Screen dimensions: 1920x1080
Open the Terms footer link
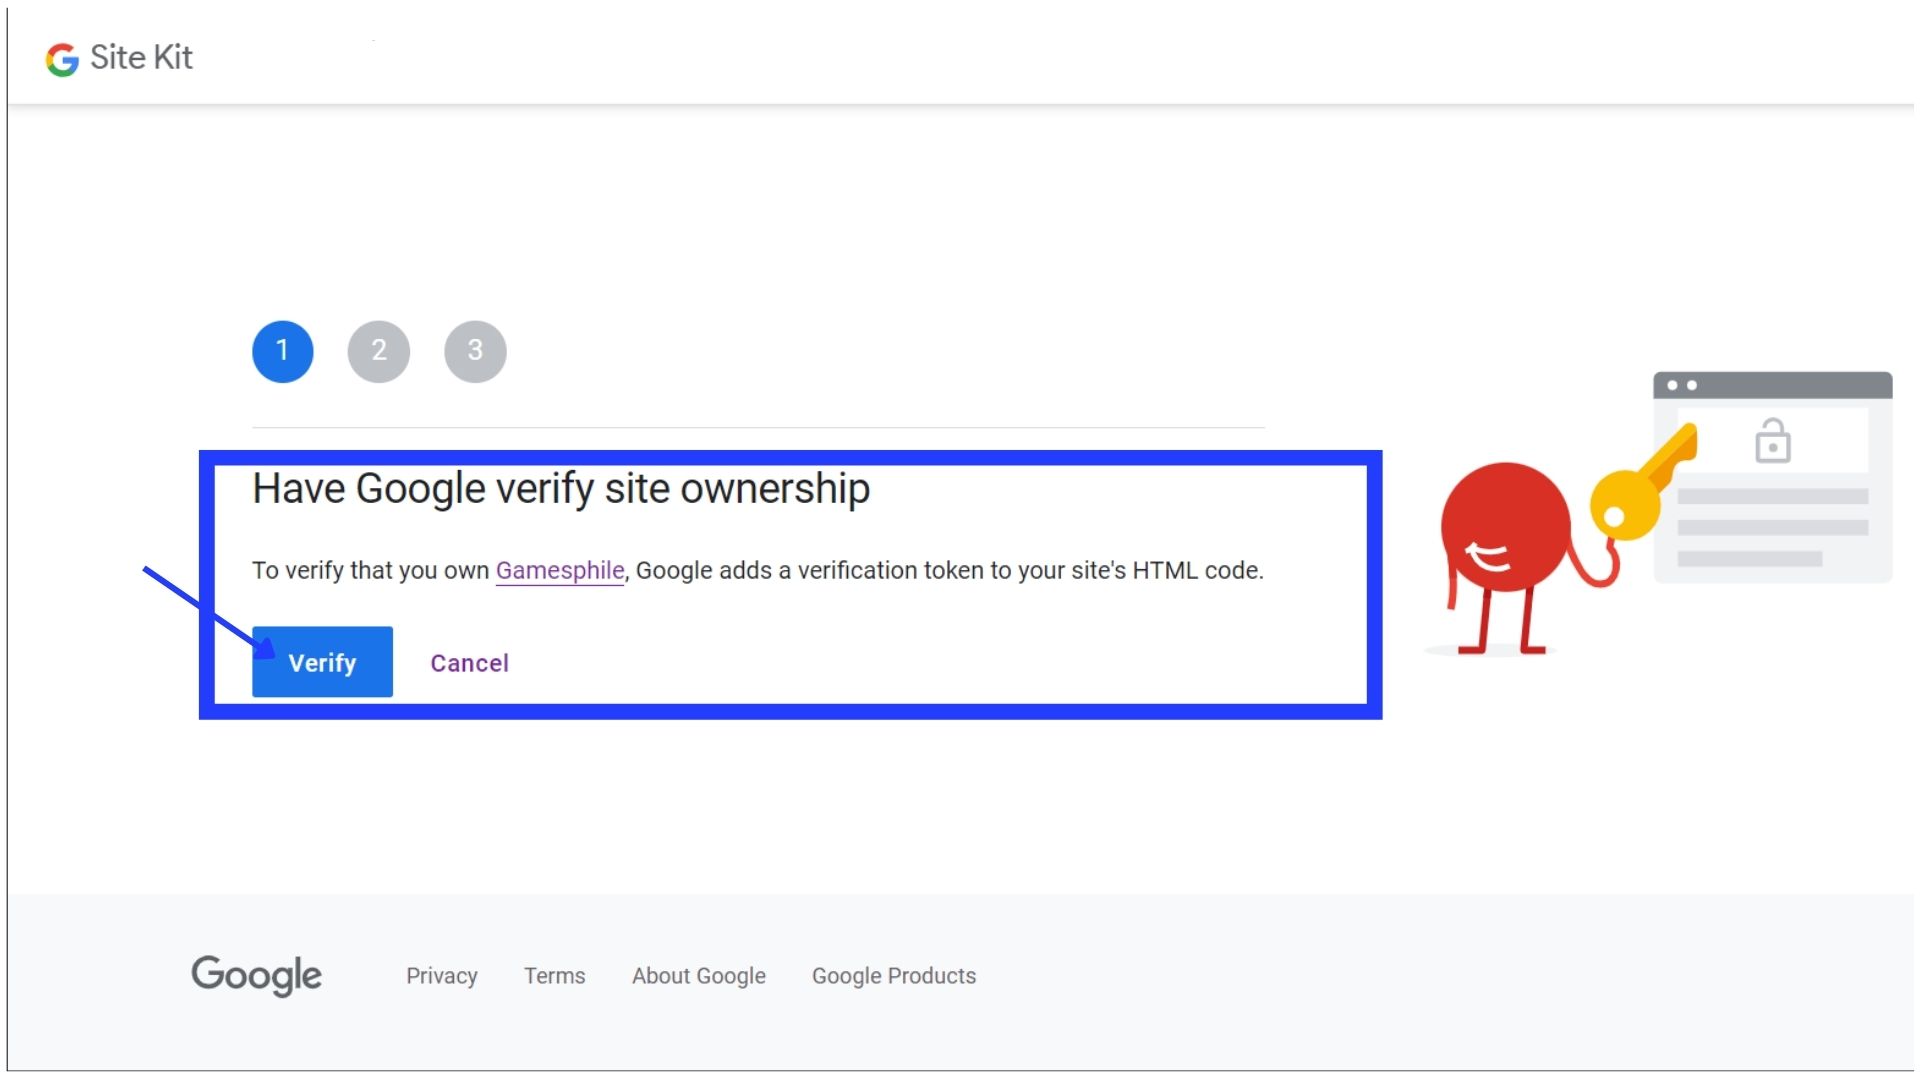[x=555, y=975]
